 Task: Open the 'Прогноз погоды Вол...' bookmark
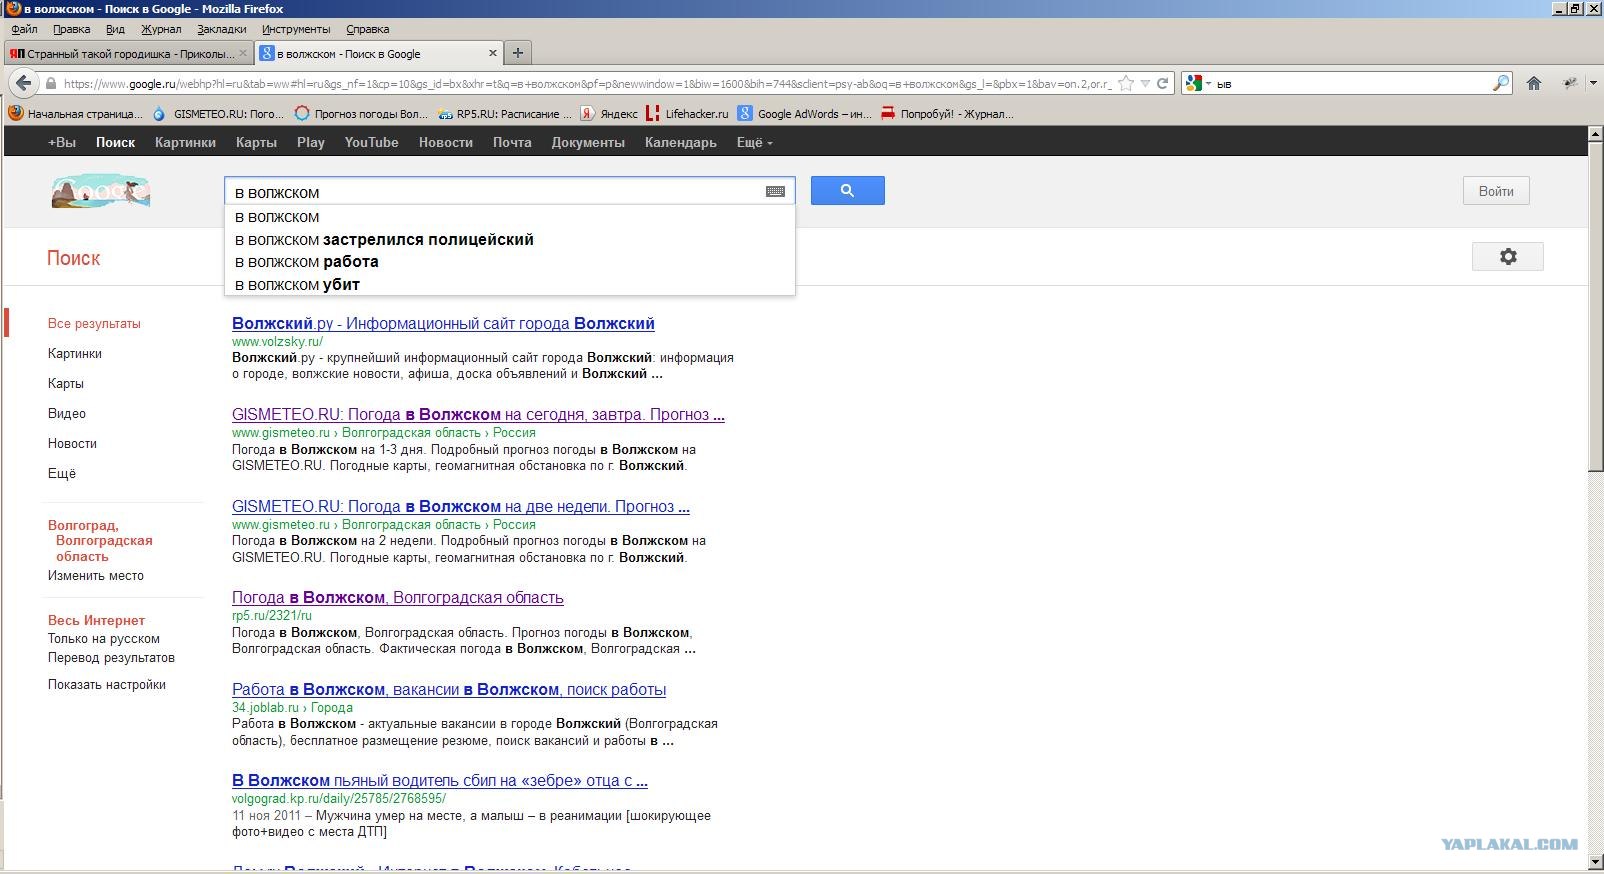tap(361, 114)
